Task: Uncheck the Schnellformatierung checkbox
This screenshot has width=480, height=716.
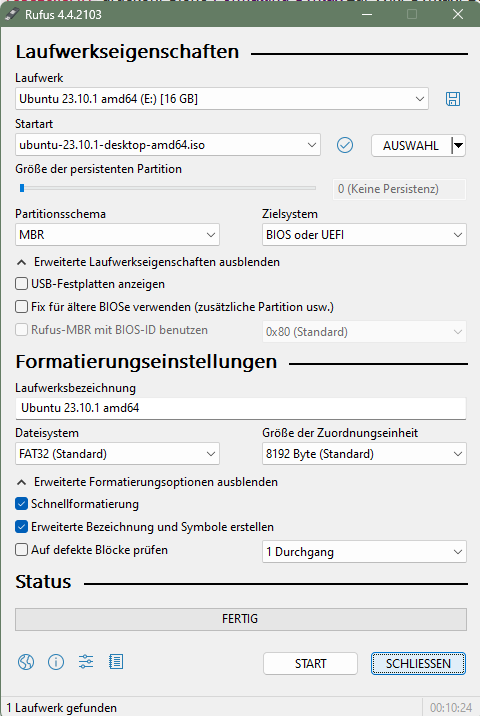Action: click(21, 504)
